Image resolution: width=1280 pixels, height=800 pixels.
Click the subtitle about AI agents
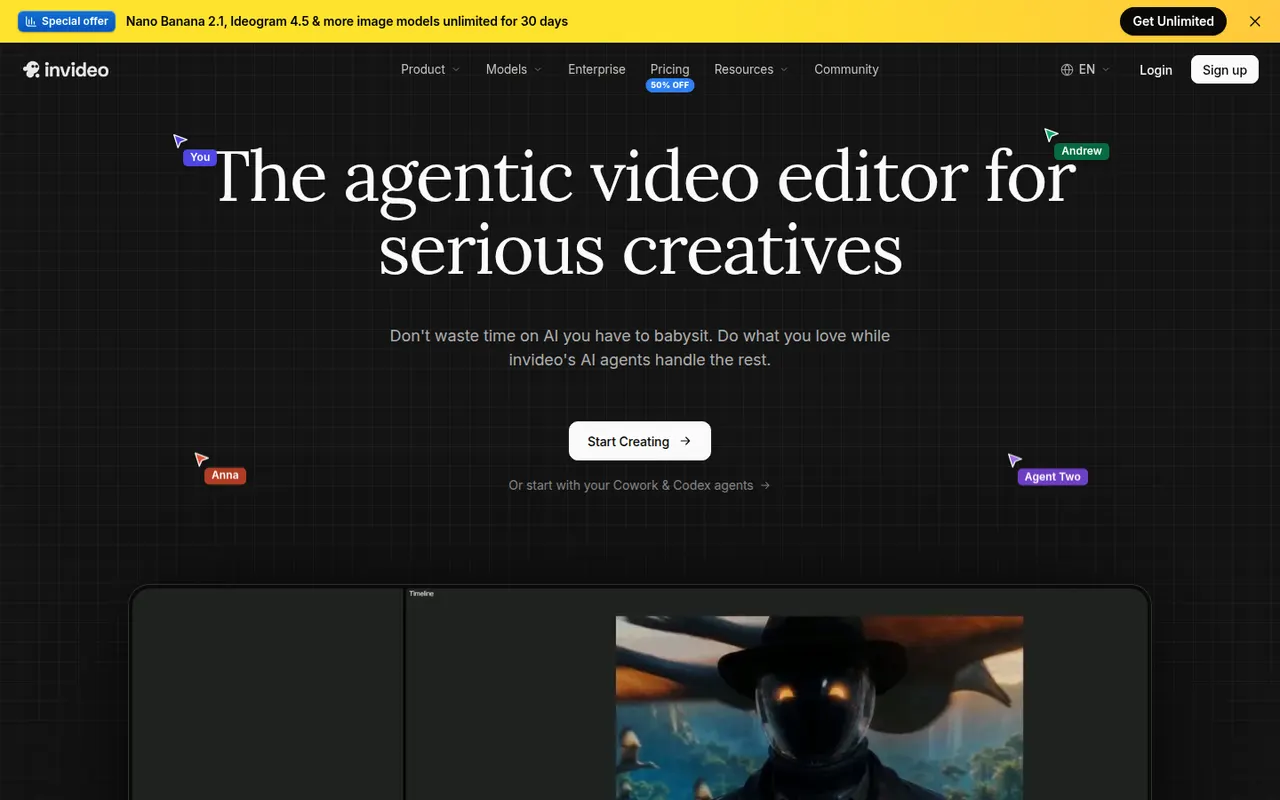(x=640, y=348)
